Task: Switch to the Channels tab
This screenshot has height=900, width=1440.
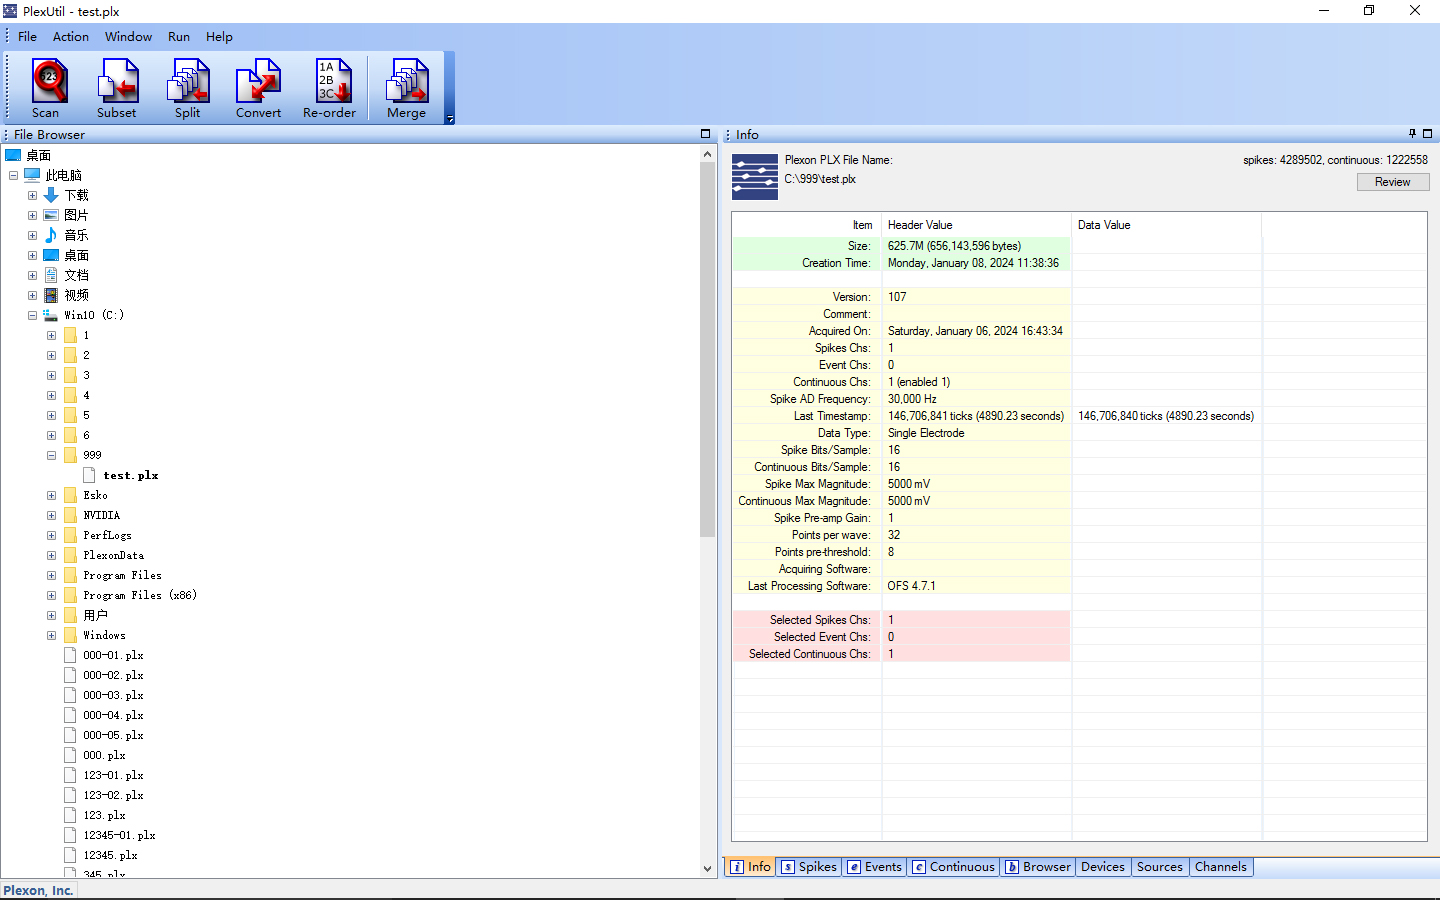Action: [1221, 867]
